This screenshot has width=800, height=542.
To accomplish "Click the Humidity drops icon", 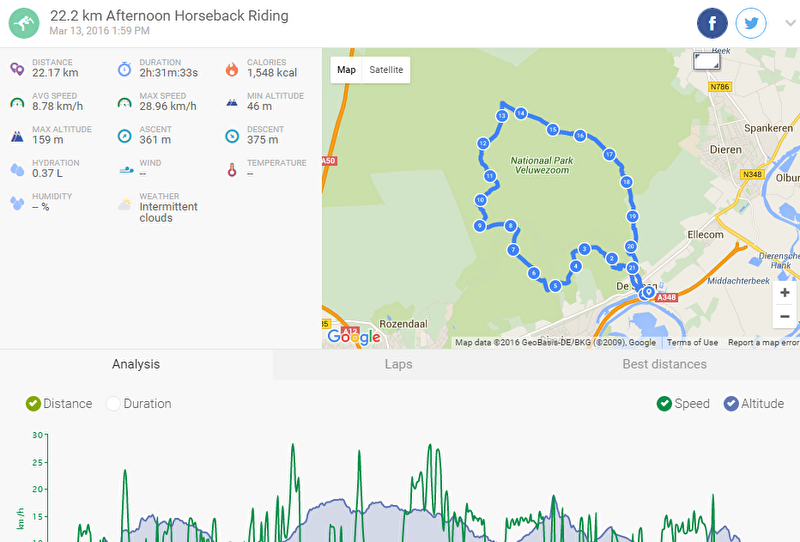I will click(x=17, y=203).
